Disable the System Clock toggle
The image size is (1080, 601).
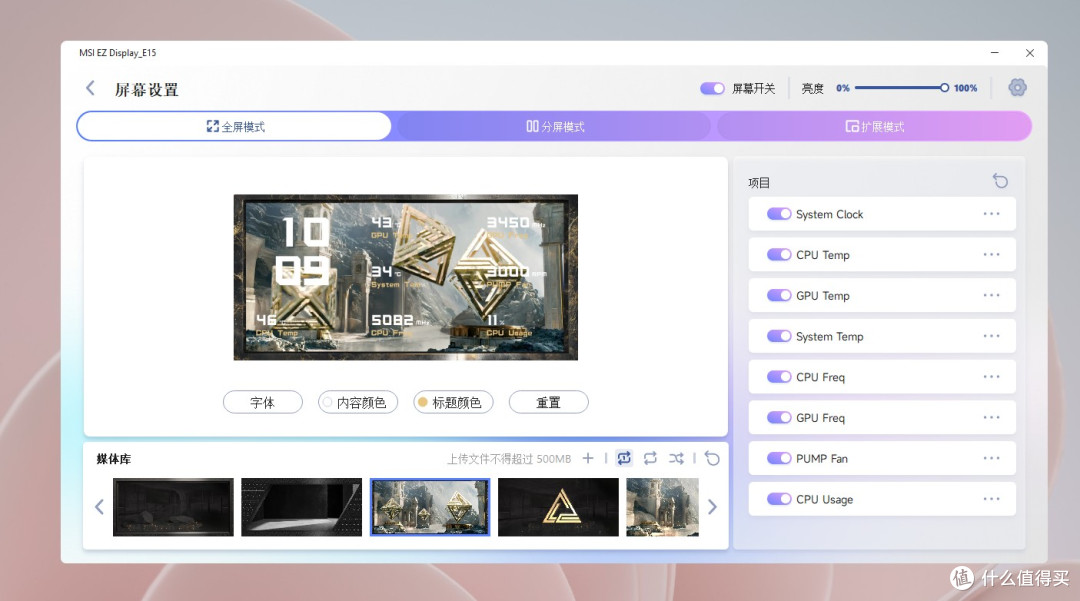pyautogui.click(x=779, y=214)
